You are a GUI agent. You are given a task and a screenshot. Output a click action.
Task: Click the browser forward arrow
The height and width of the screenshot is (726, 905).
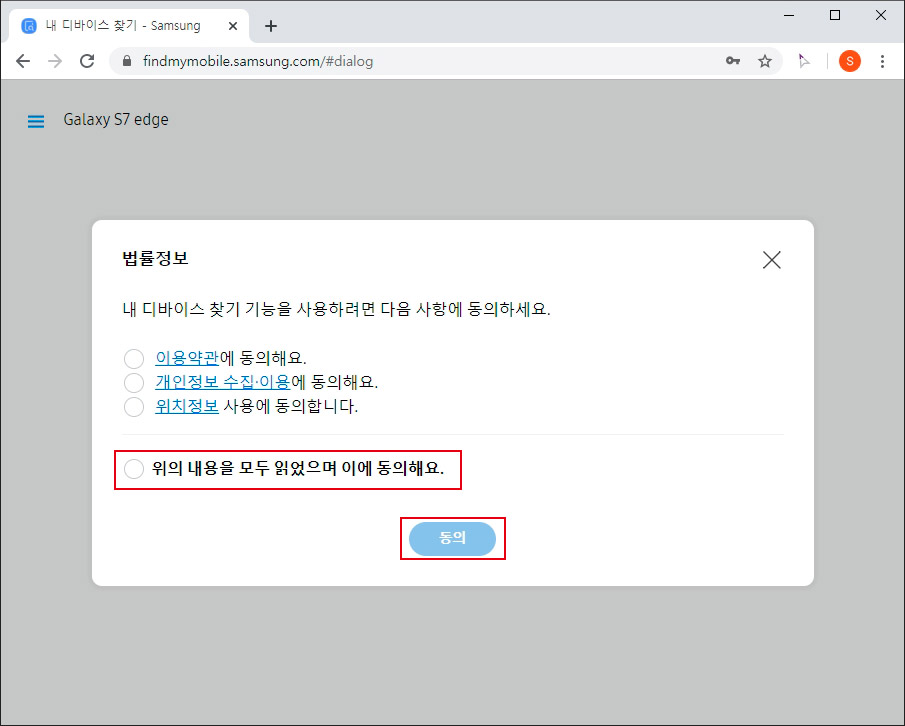[55, 61]
